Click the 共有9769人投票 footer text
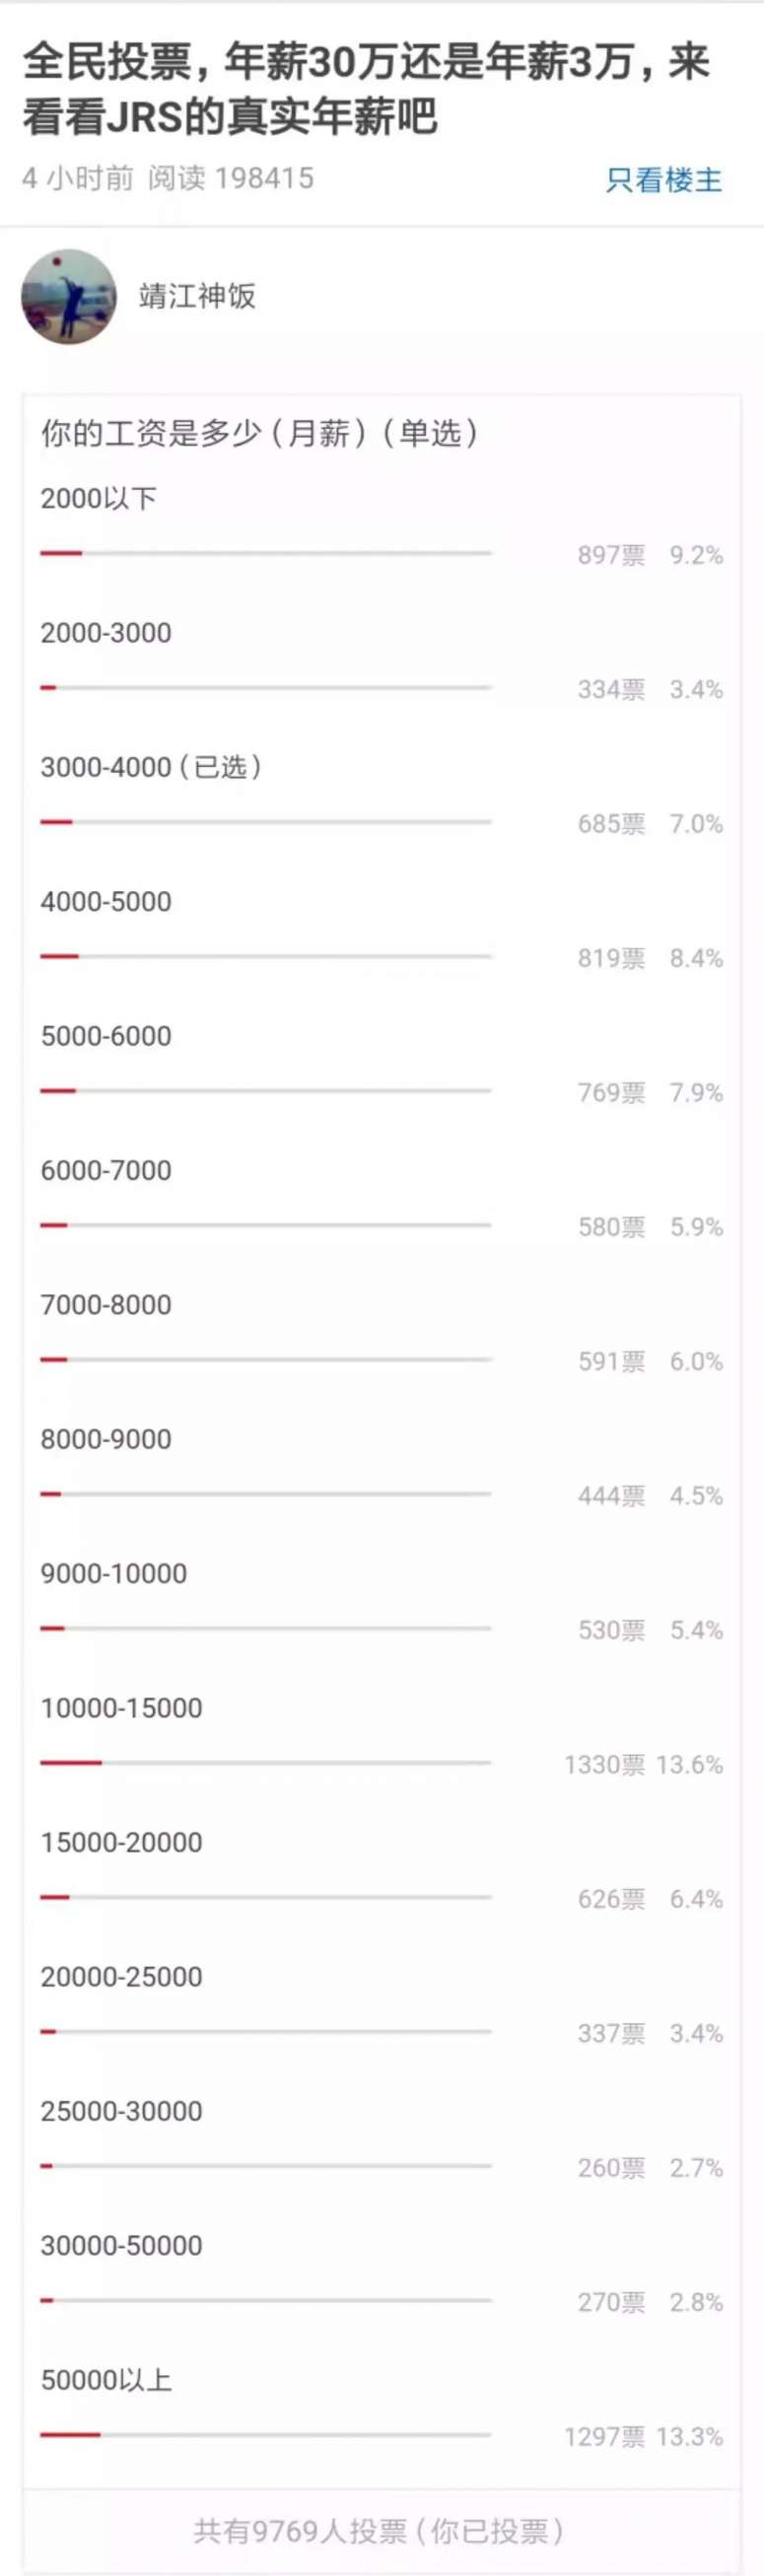The image size is (764, 2576). pos(379,2531)
